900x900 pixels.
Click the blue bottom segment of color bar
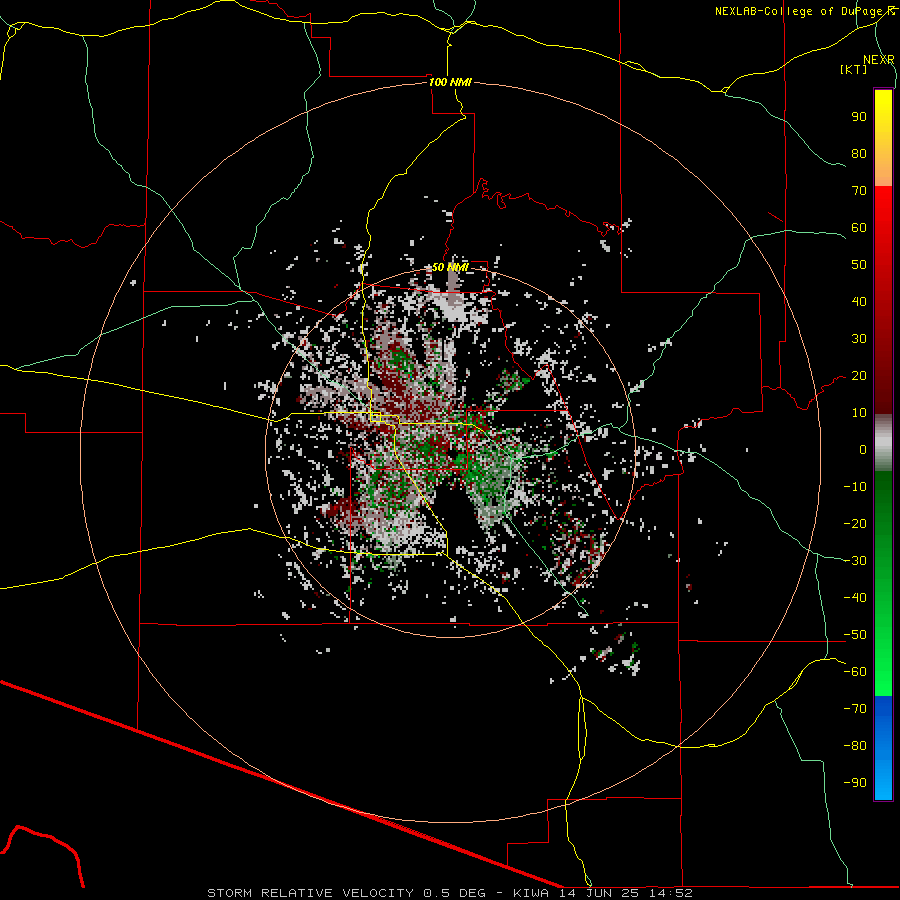pyautogui.click(x=883, y=748)
